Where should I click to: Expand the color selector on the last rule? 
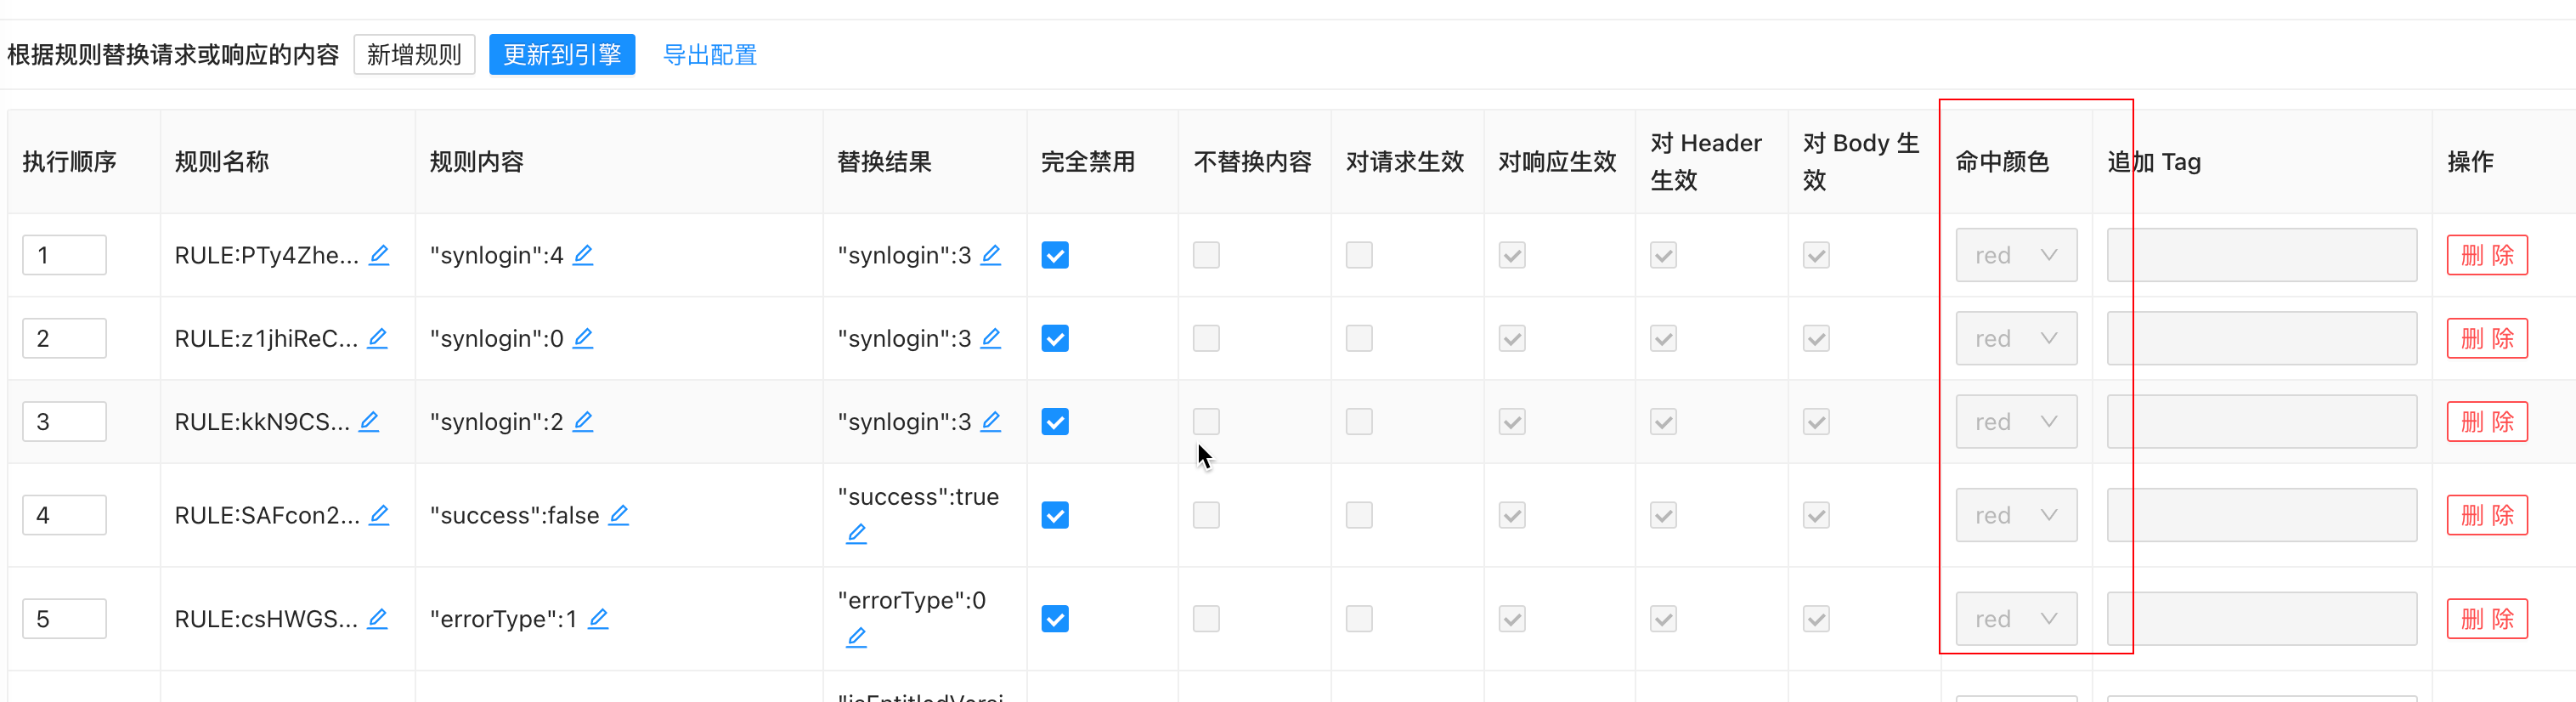pyautogui.click(x=2016, y=619)
